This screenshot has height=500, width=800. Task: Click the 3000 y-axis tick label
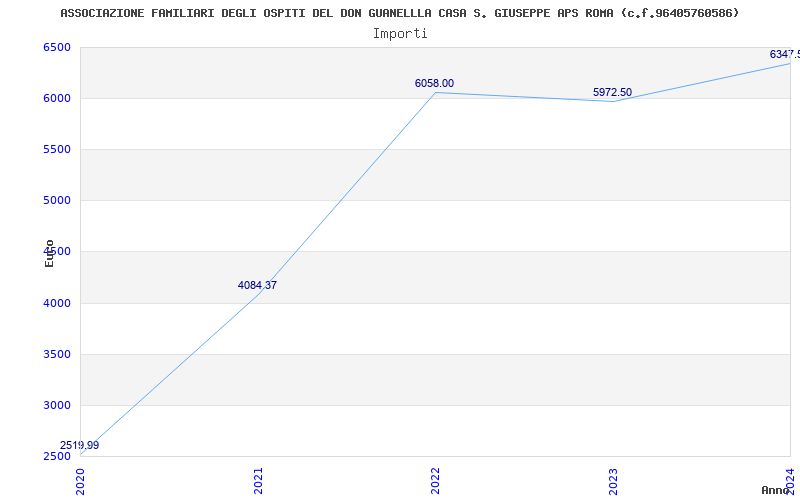(57, 405)
